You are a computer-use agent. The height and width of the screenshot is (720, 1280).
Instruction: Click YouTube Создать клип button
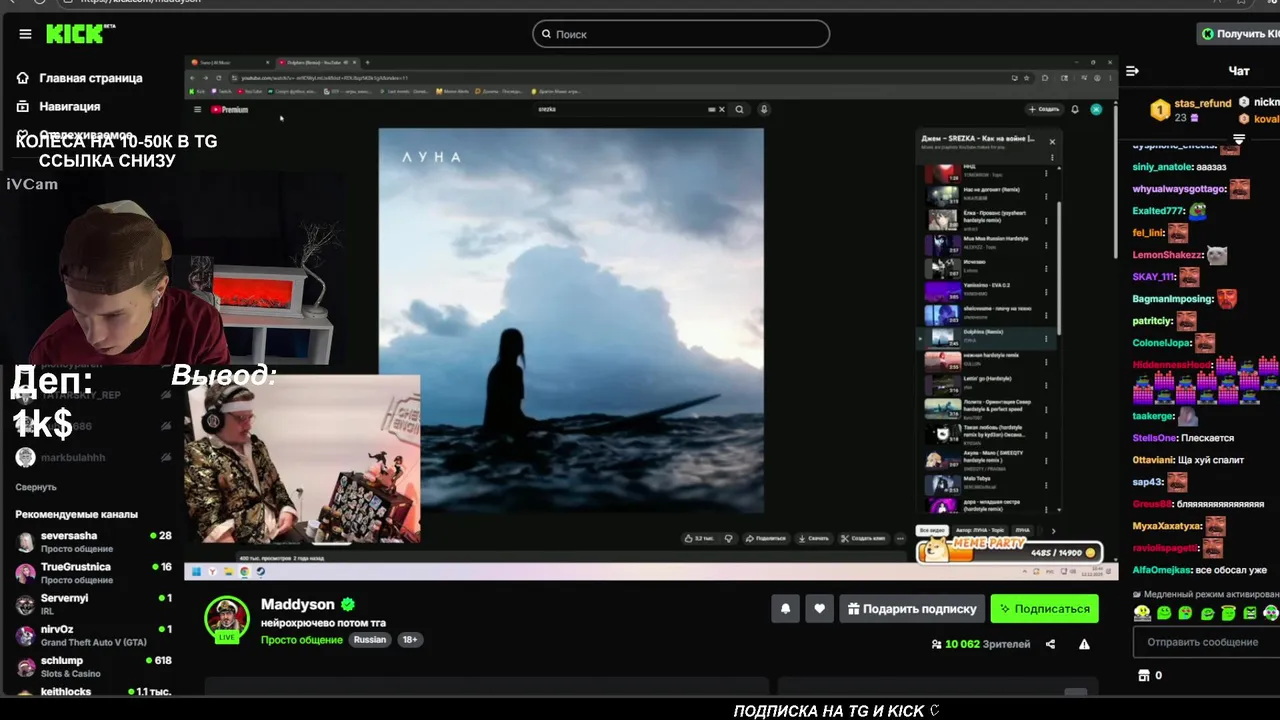coord(865,538)
